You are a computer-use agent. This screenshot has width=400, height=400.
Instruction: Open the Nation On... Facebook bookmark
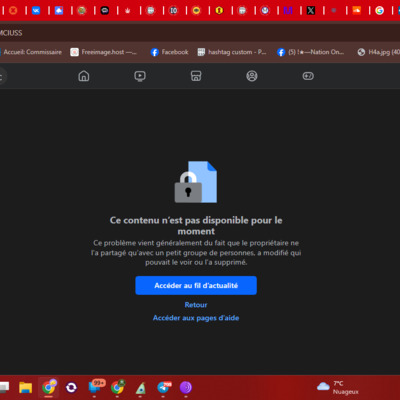tap(311, 52)
